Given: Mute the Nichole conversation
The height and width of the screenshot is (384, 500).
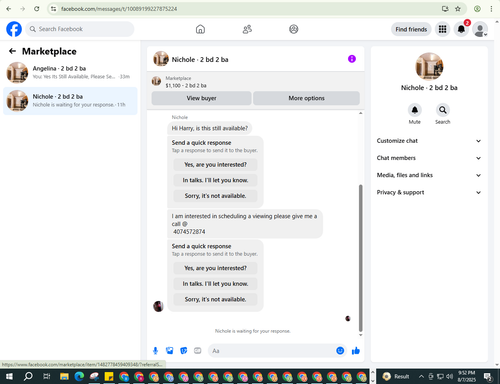Looking at the screenshot, I should [x=415, y=110].
